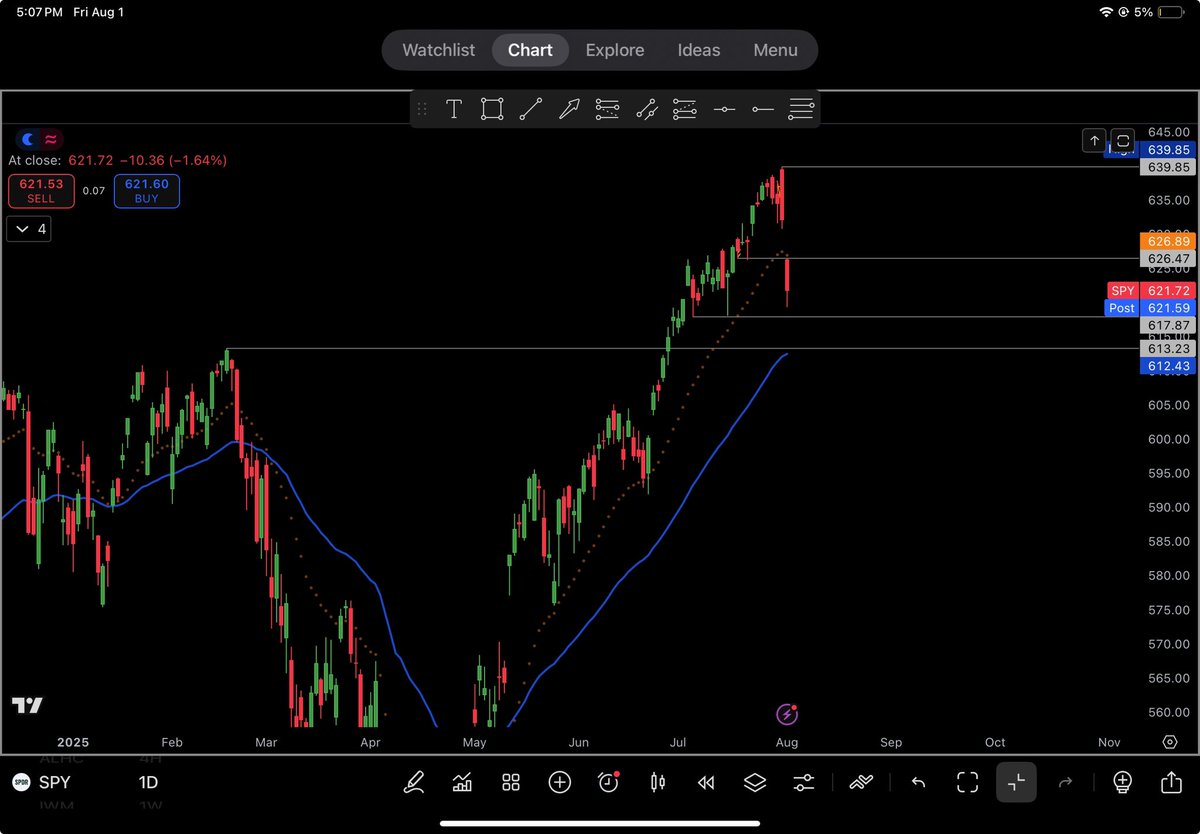This screenshot has height=834, width=1200.
Task: Tap the add/compare symbol plus icon
Action: pyautogui.click(x=560, y=783)
